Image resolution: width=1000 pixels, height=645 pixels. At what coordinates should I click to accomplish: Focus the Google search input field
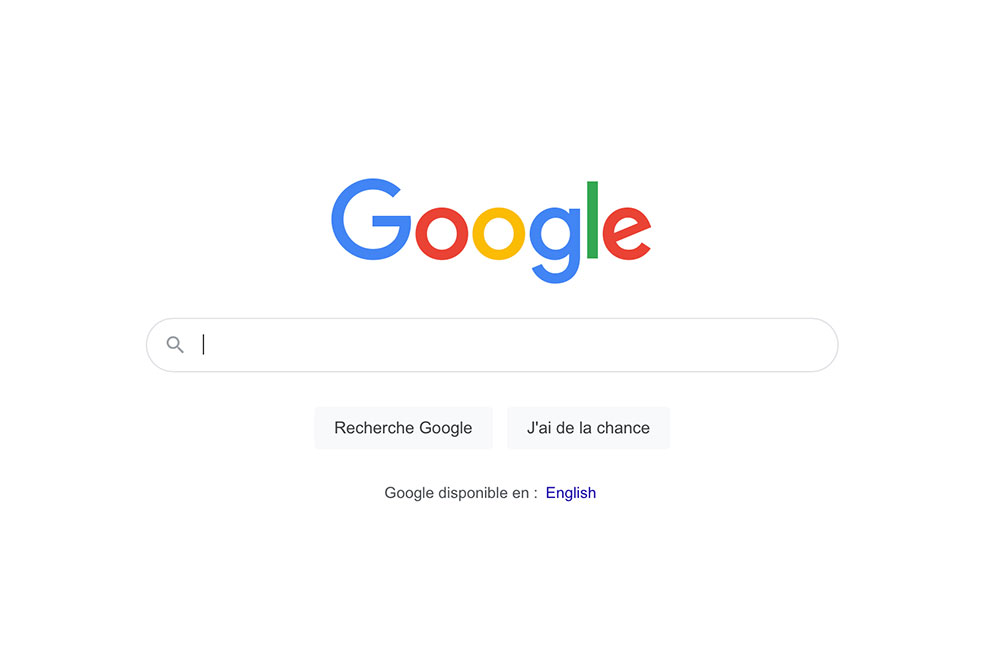pos(492,345)
